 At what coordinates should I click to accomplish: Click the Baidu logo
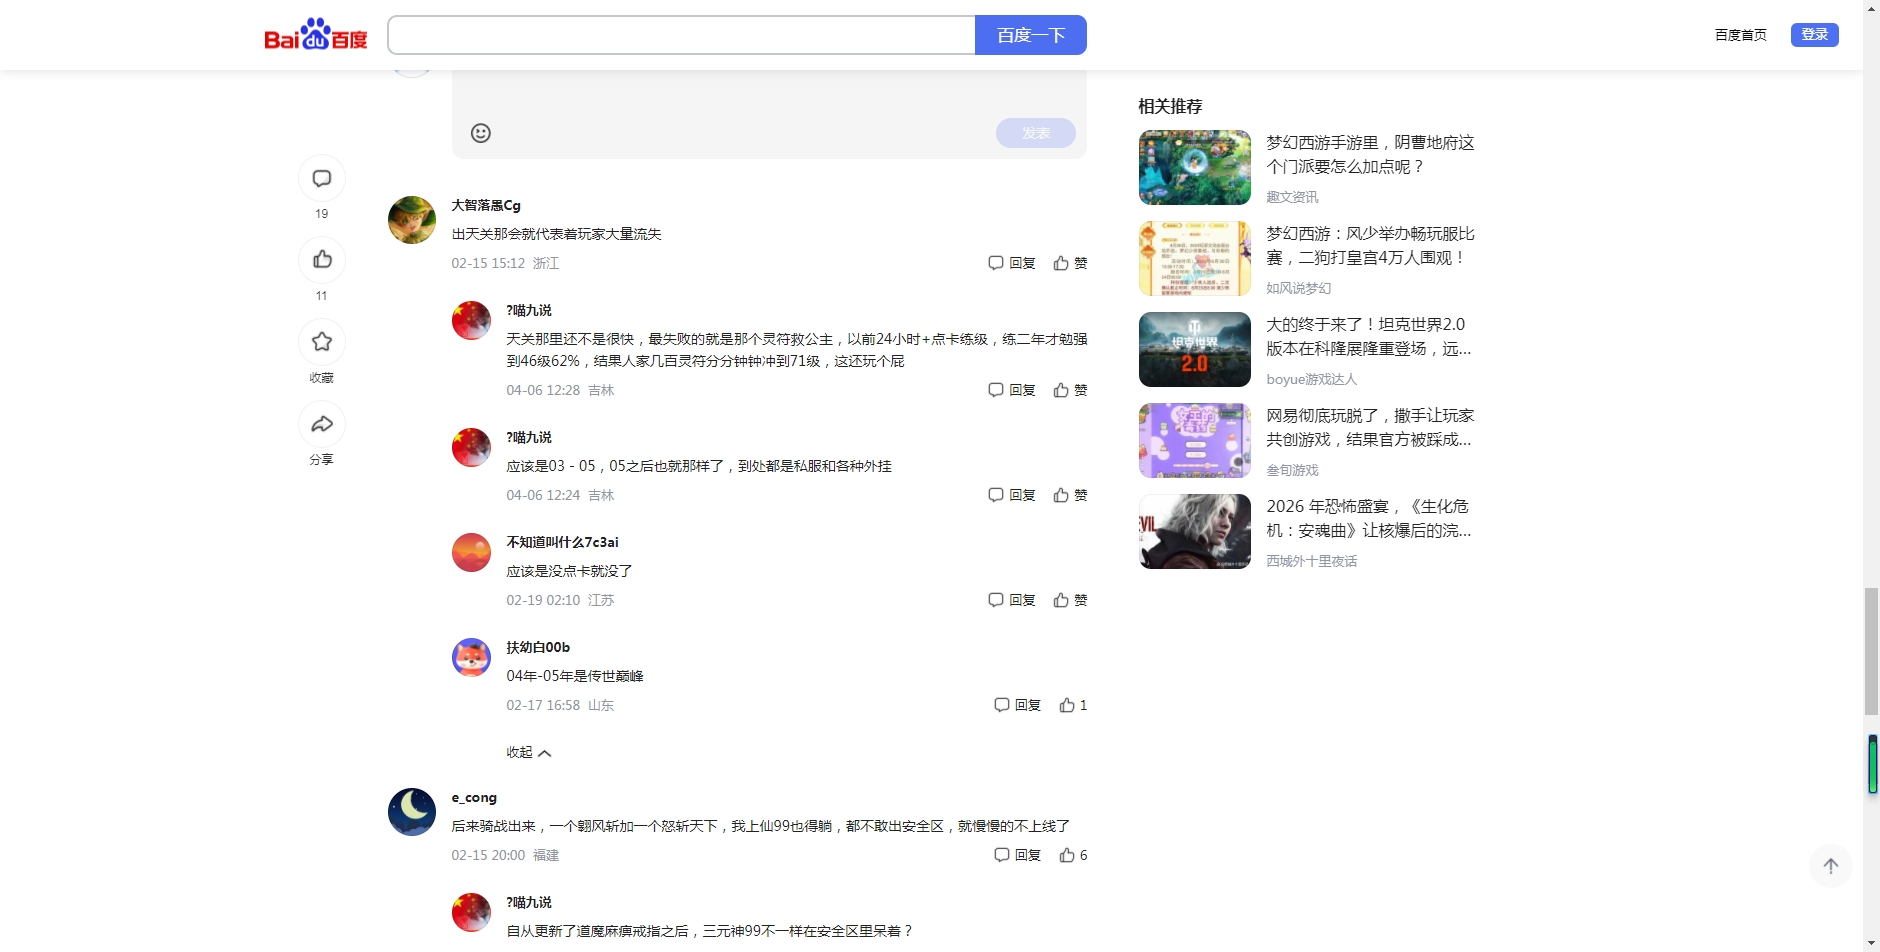315,35
